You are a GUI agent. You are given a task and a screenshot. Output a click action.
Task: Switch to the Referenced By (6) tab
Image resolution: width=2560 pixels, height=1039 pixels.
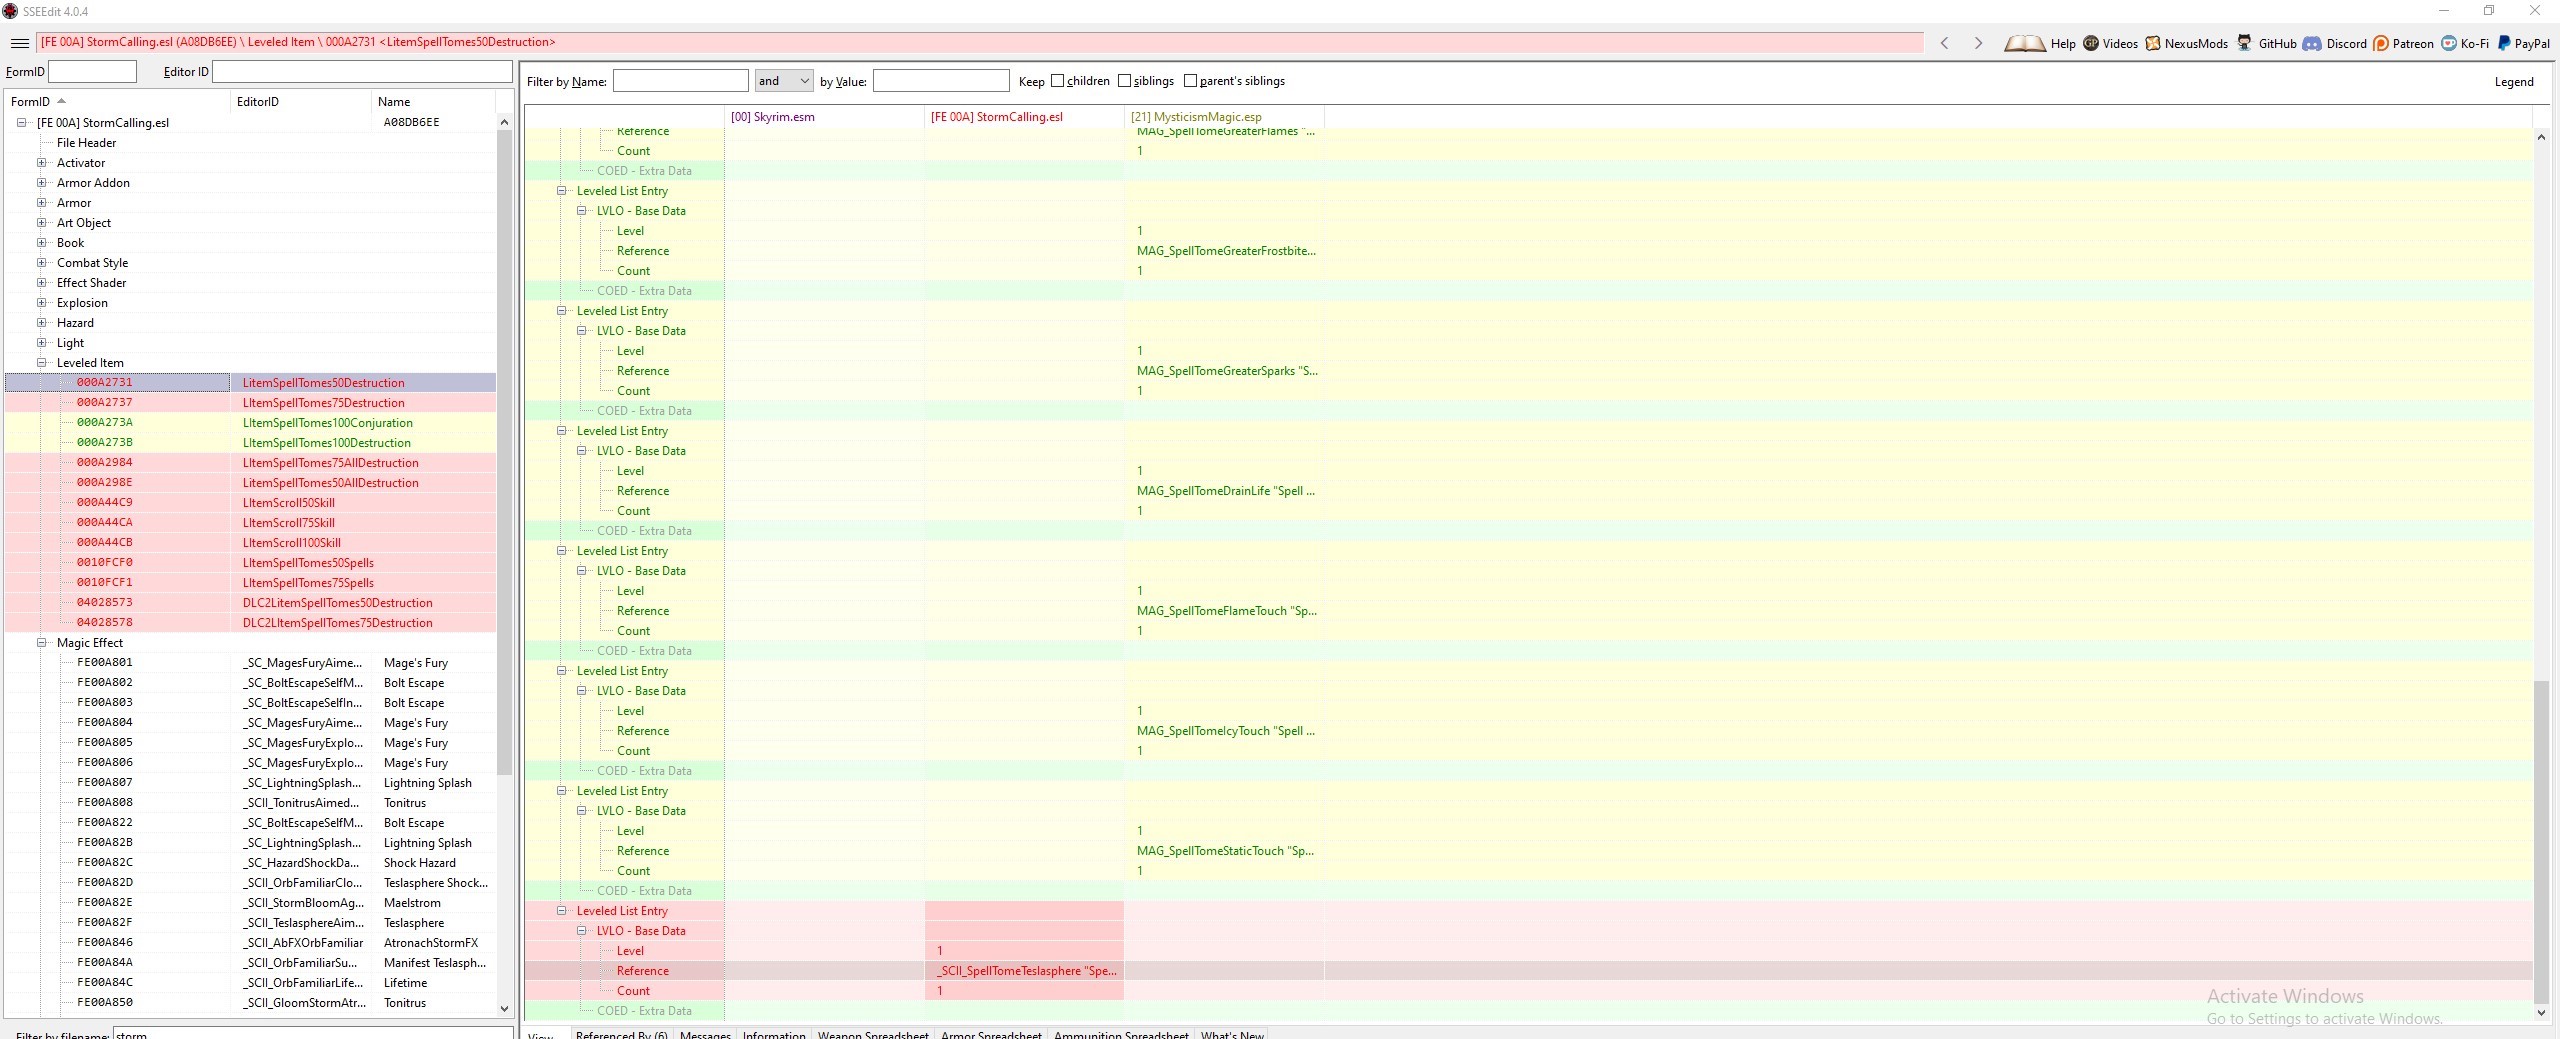click(621, 1034)
